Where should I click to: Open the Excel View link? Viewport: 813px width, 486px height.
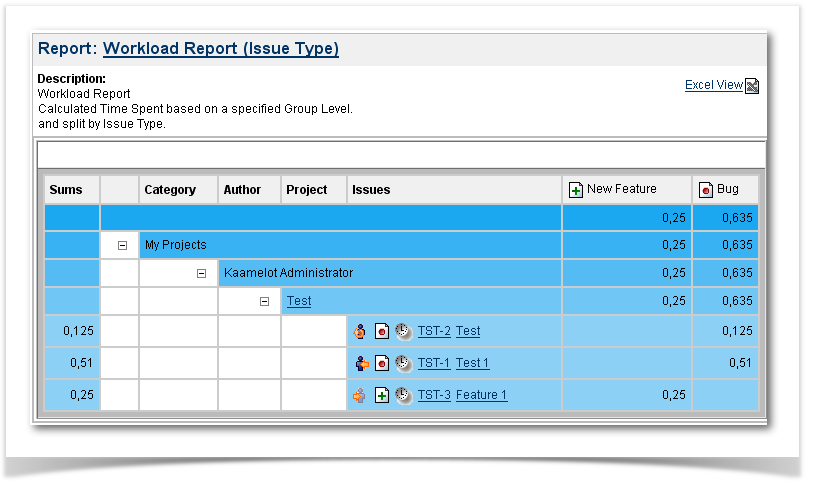pyautogui.click(x=713, y=85)
